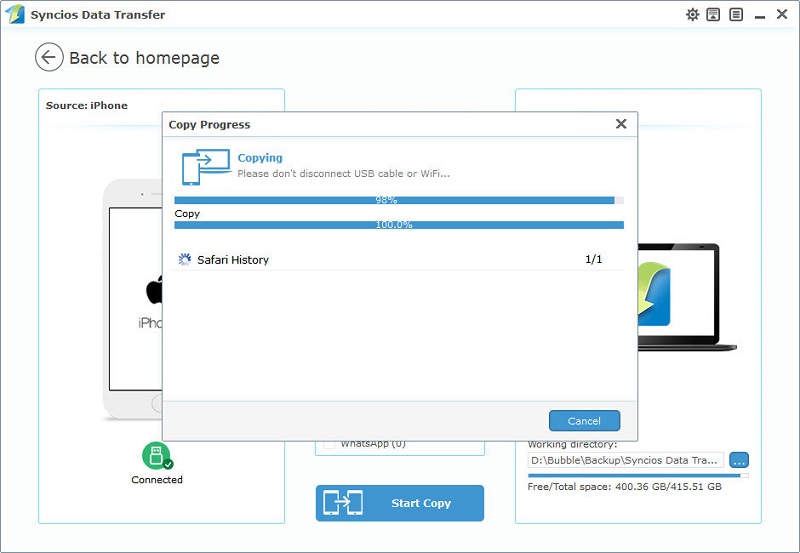Click the iPhone source device image
The height and width of the screenshot is (553, 800).
tap(133, 300)
